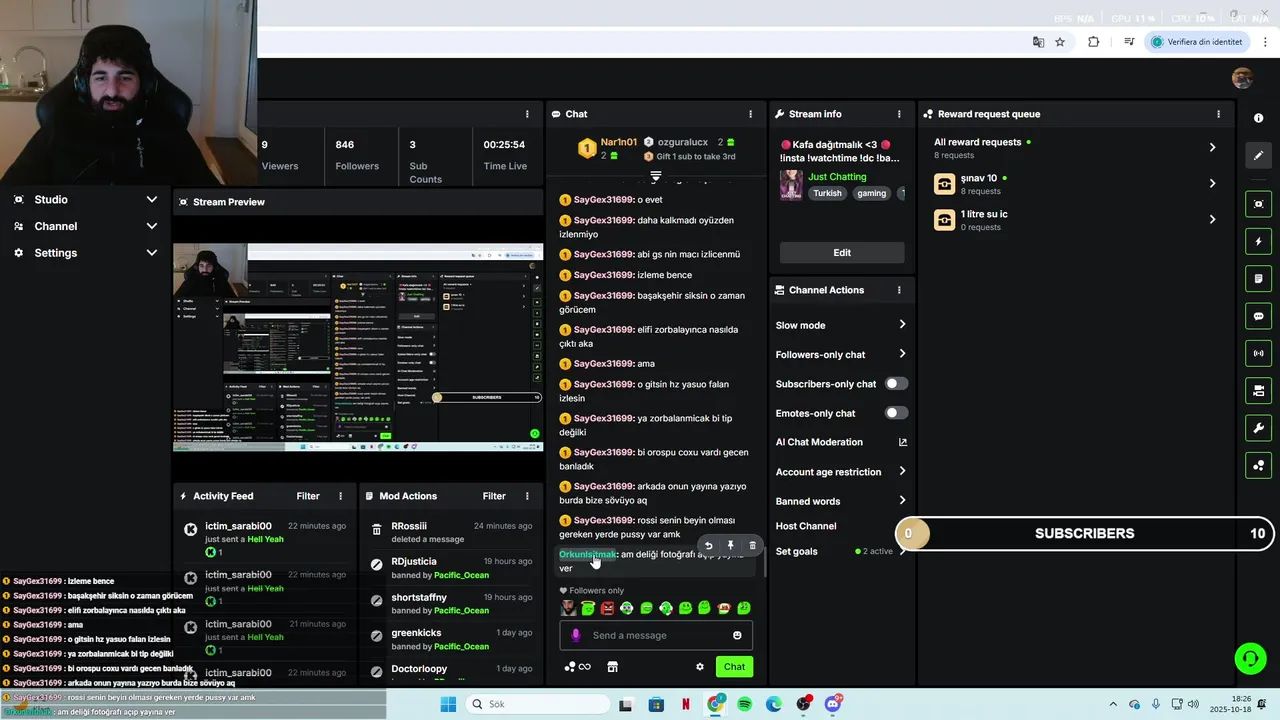Open Followers-only chat options chevron

(x=902, y=354)
